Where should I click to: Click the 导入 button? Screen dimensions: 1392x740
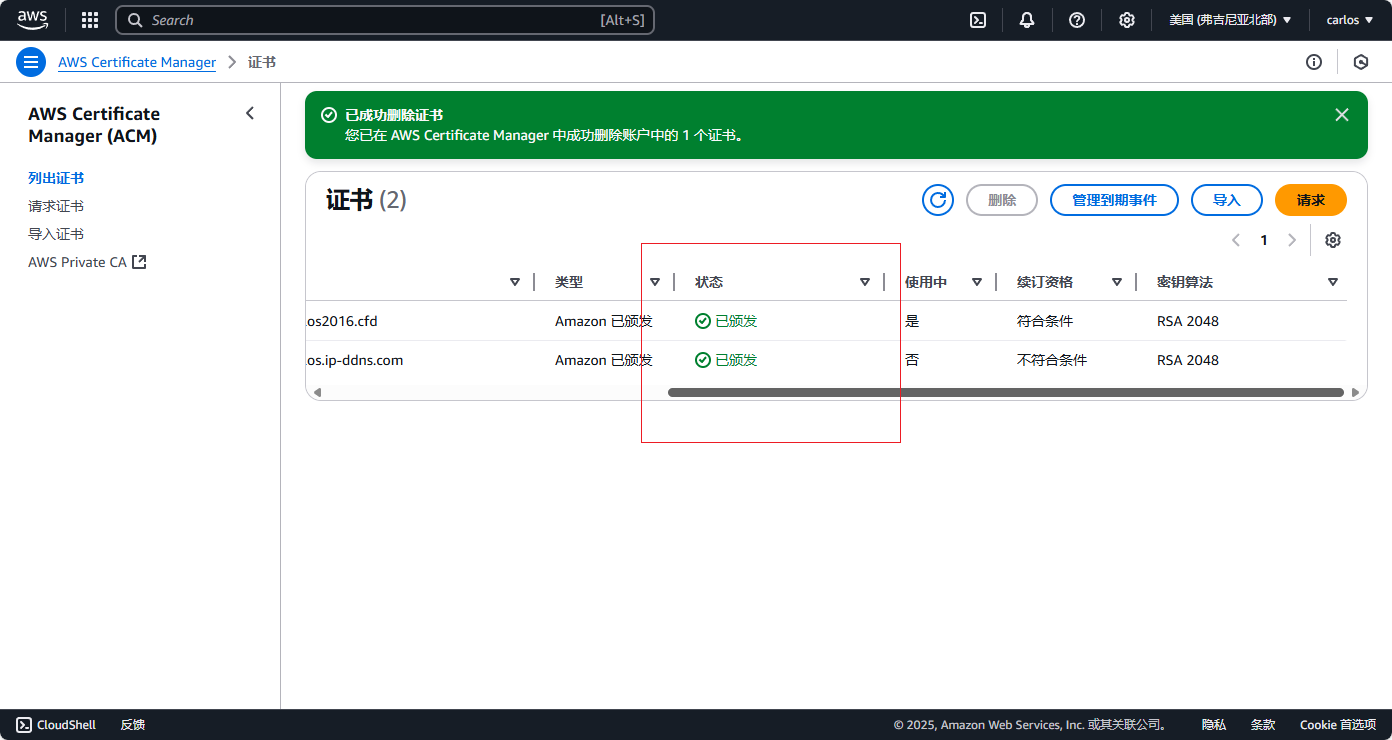(1227, 200)
